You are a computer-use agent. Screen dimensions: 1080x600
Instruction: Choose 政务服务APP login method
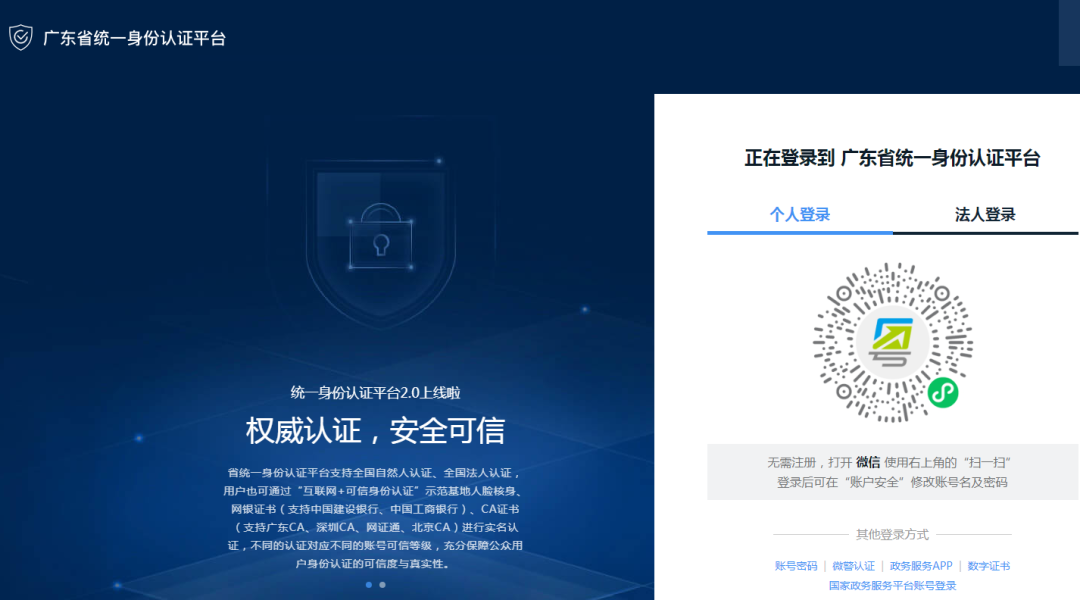pos(921,566)
